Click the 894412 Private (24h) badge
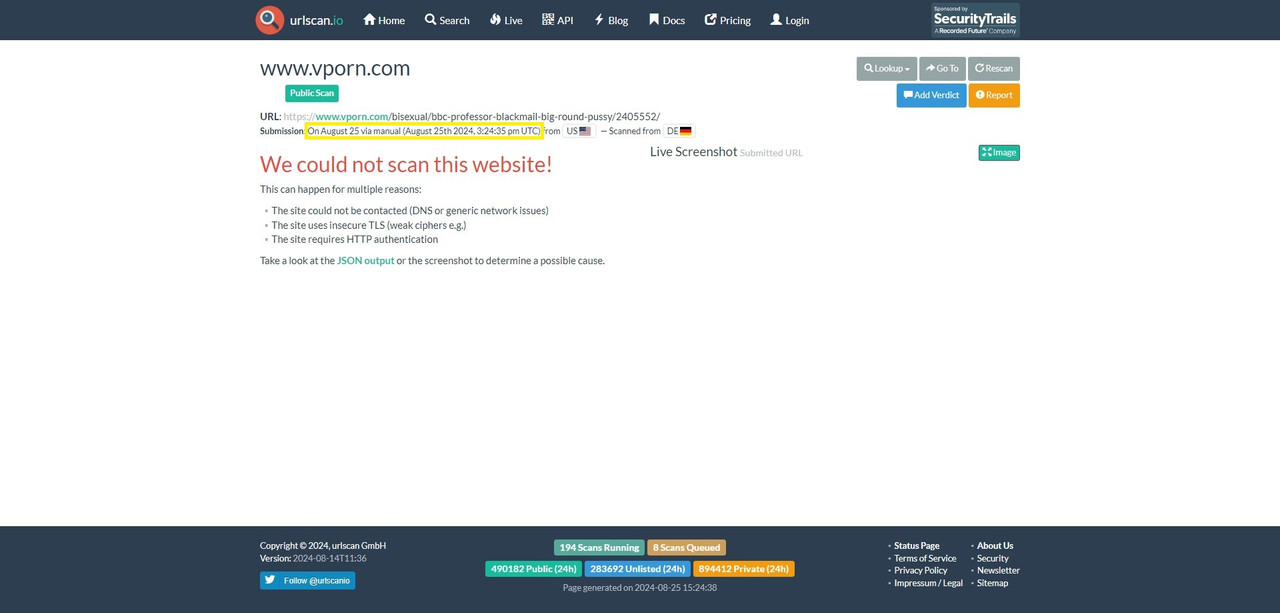This screenshot has width=1280, height=613. 743,568
